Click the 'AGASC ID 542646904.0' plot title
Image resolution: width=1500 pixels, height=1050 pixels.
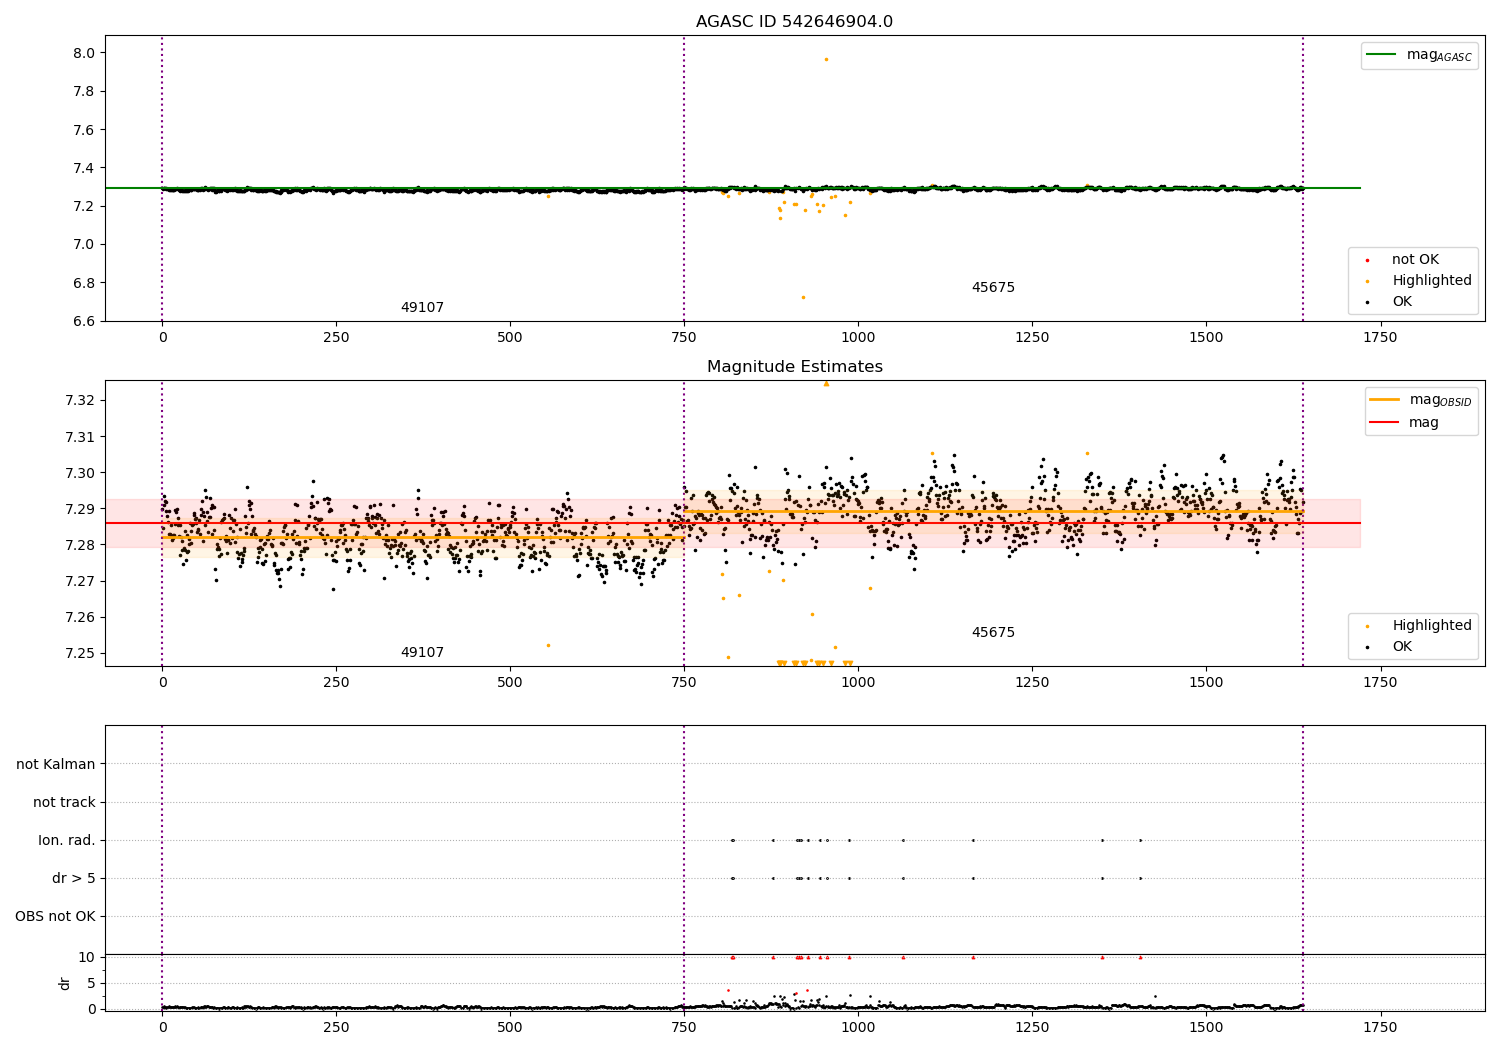click(x=794, y=22)
